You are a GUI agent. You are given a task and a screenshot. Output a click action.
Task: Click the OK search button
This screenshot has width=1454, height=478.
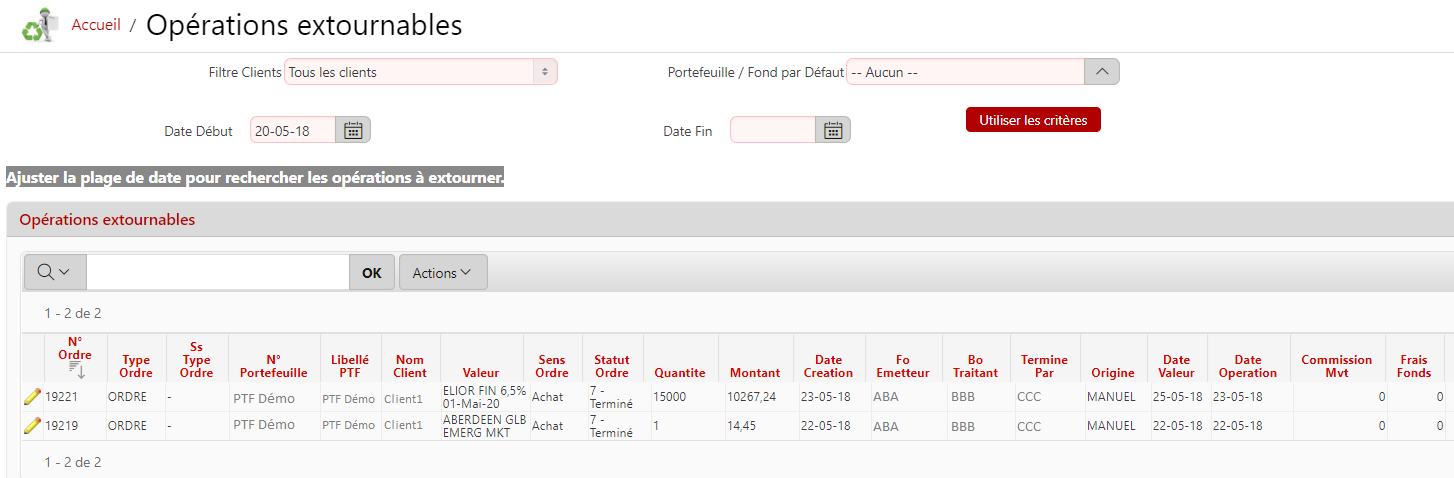coord(371,273)
